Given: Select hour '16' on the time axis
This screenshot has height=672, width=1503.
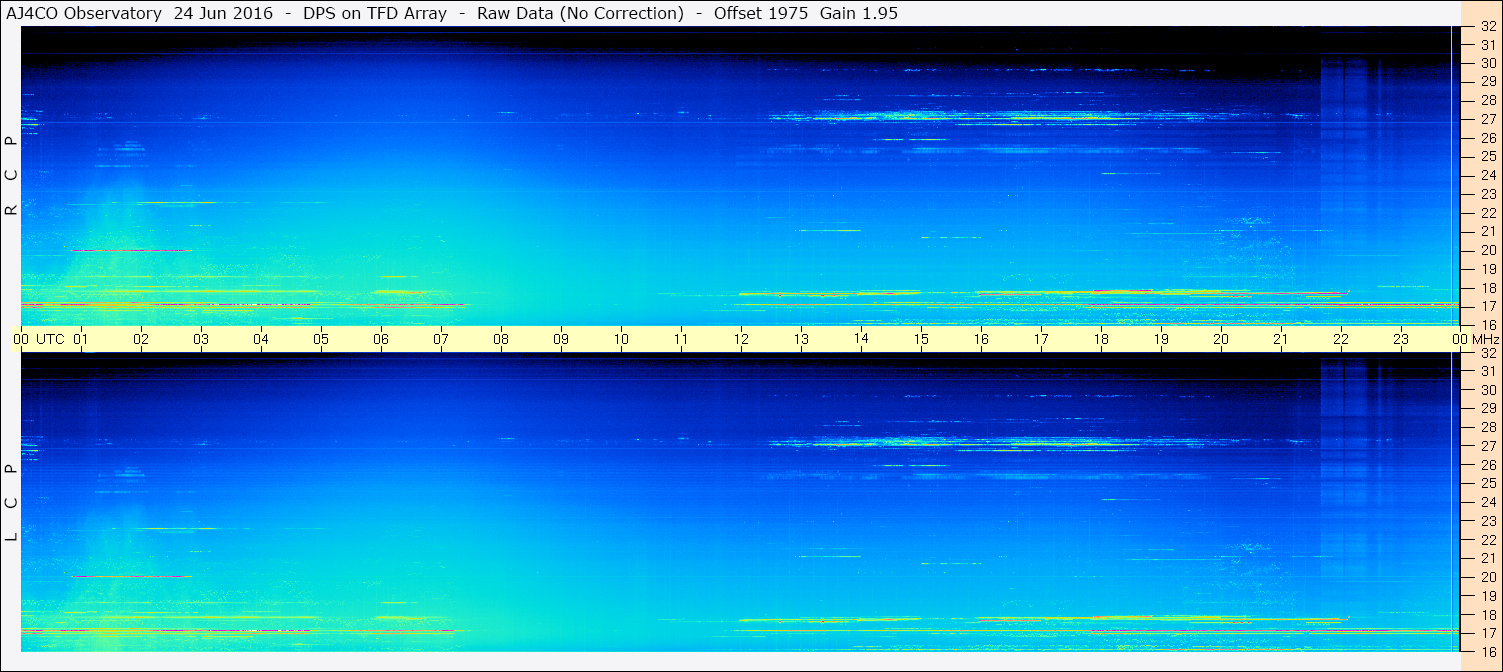Looking at the screenshot, I should point(981,339).
